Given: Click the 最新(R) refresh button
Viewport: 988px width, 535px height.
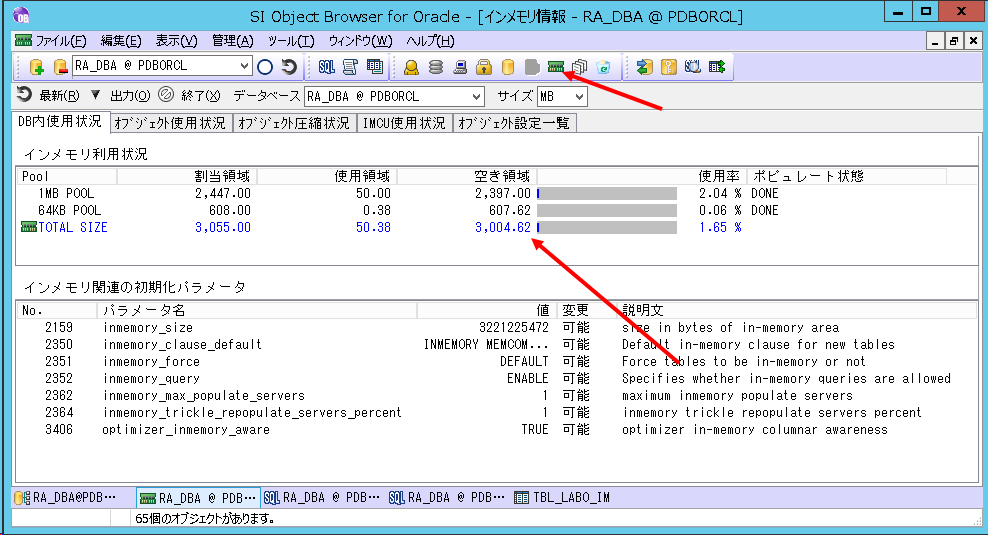Looking at the screenshot, I should (x=50, y=96).
